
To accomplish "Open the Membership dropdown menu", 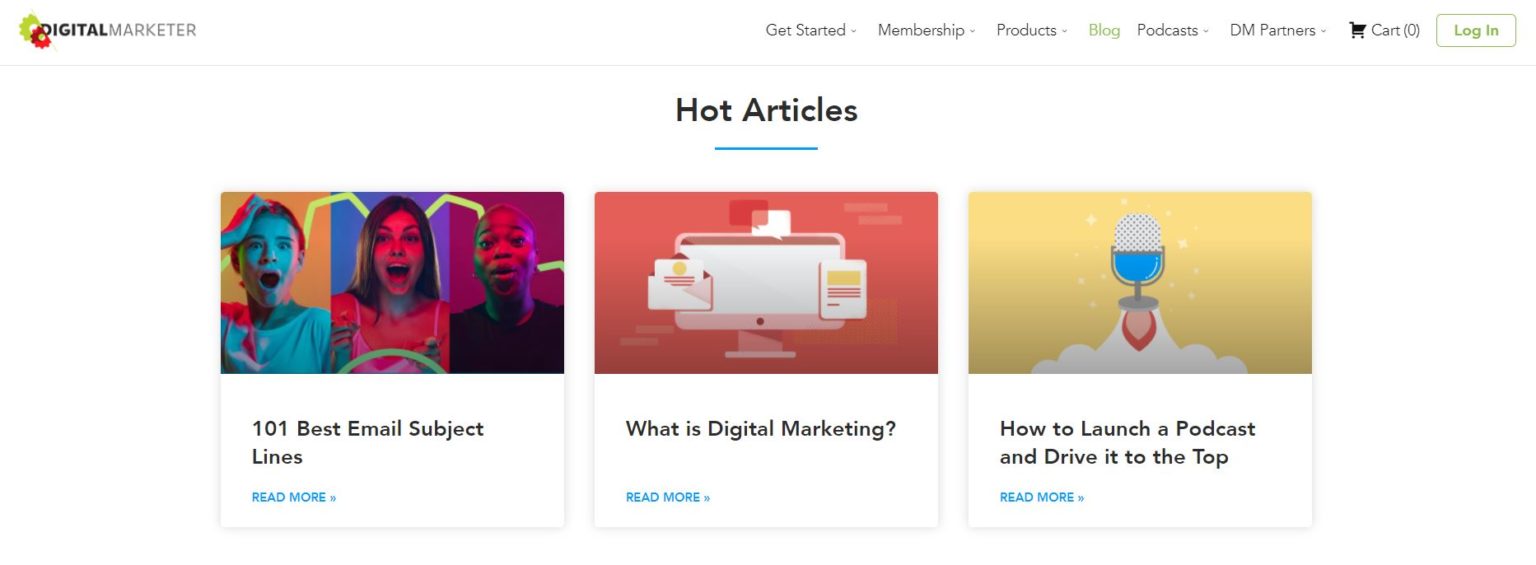I will (x=926, y=30).
